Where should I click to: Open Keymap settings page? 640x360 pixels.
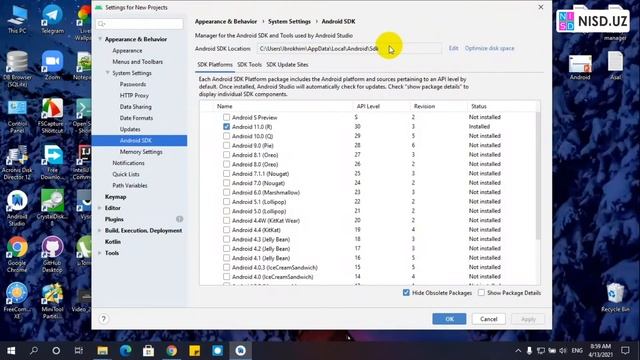click(116, 197)
